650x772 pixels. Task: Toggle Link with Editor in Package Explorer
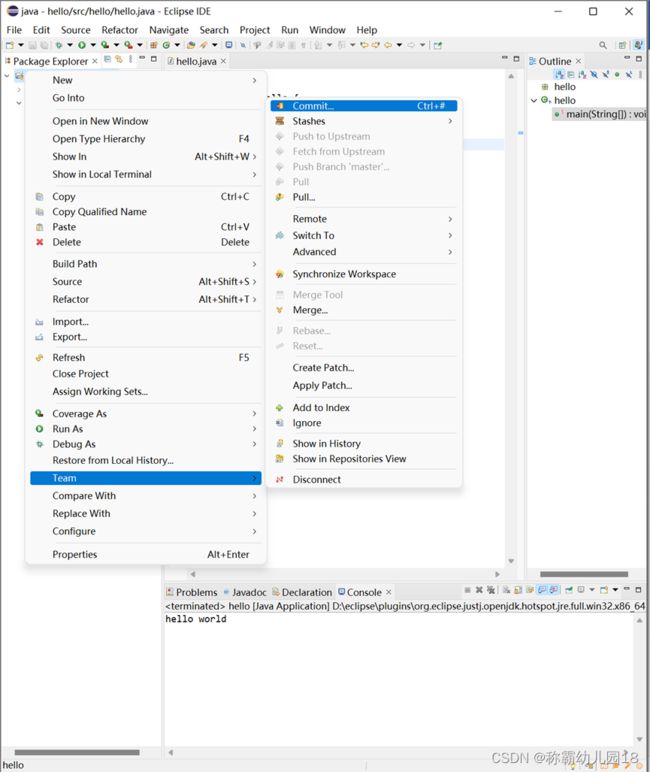tap(119, 60)
